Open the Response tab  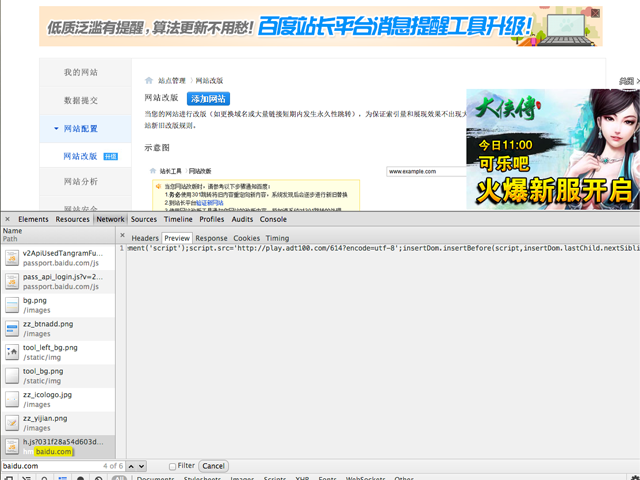tap(211, 238)
